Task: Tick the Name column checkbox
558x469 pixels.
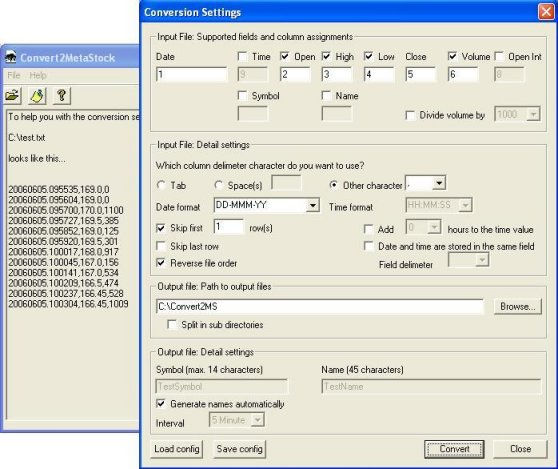Action: tap(326, 95)
